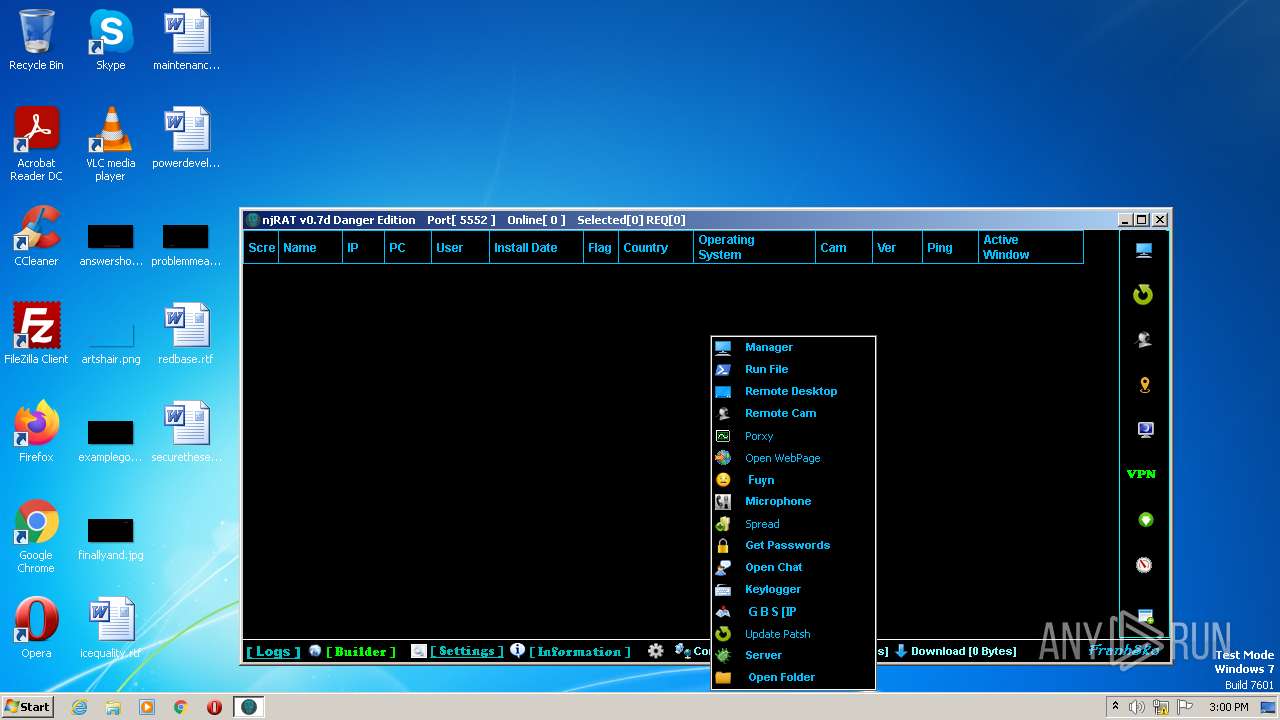Choose Open Chat from context menu
This screenshot has height=720, width=1280.
tap(793, 567)
